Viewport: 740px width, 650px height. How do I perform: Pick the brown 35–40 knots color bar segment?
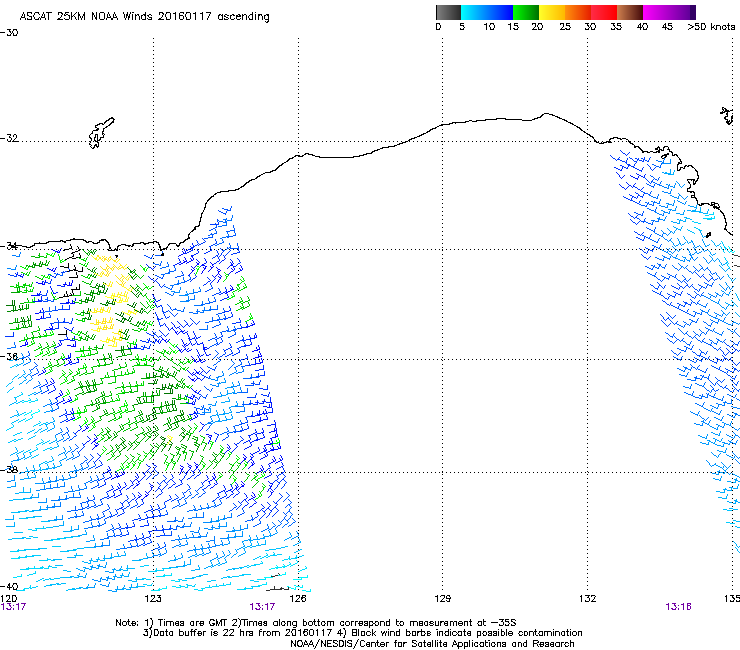[x=630, y=12]
